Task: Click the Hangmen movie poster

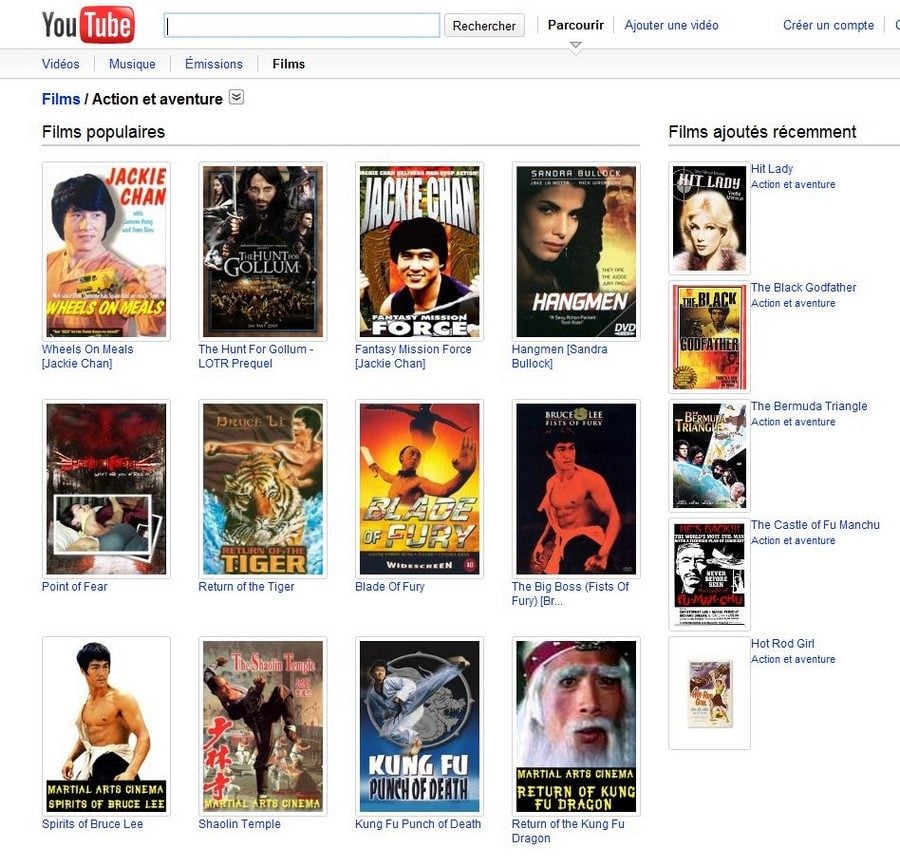Action: click(576, 251)
